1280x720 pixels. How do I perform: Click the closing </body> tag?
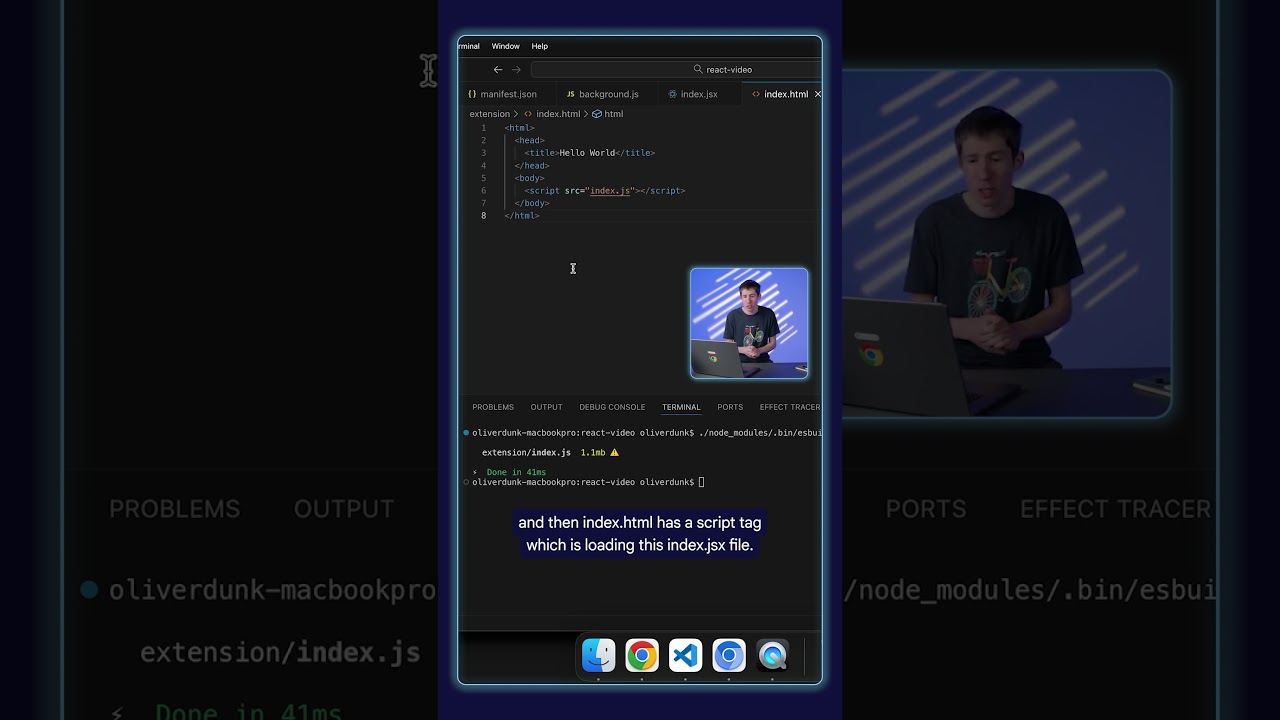pos(532,203)
